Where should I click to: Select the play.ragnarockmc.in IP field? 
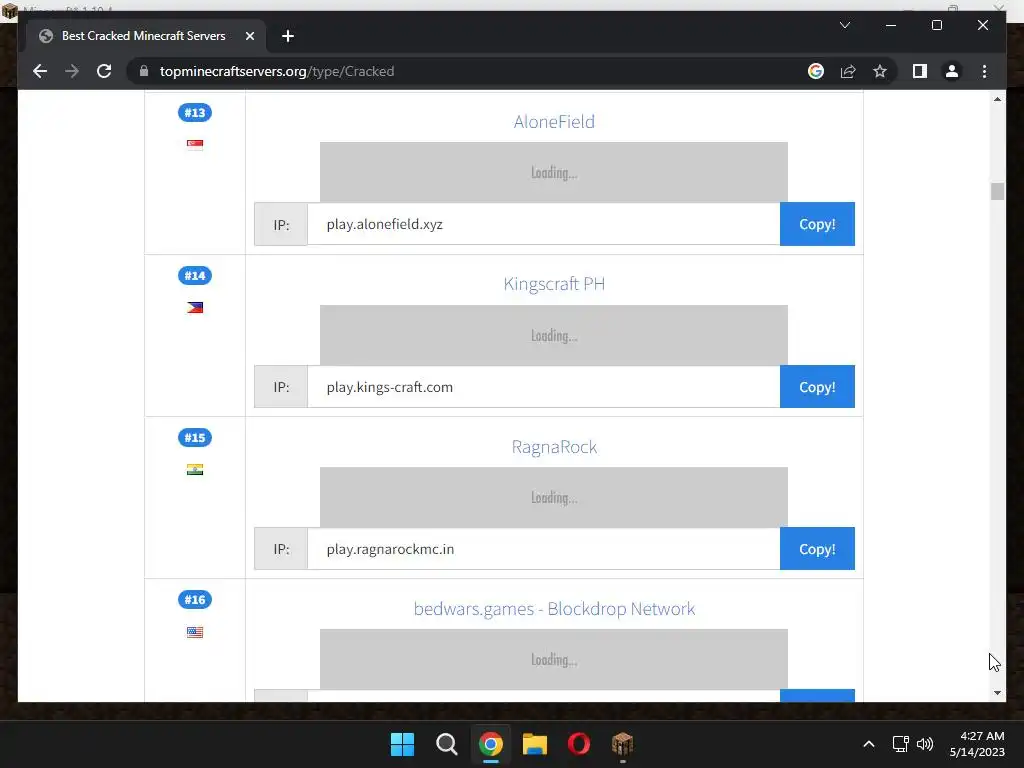click(543, 549)
